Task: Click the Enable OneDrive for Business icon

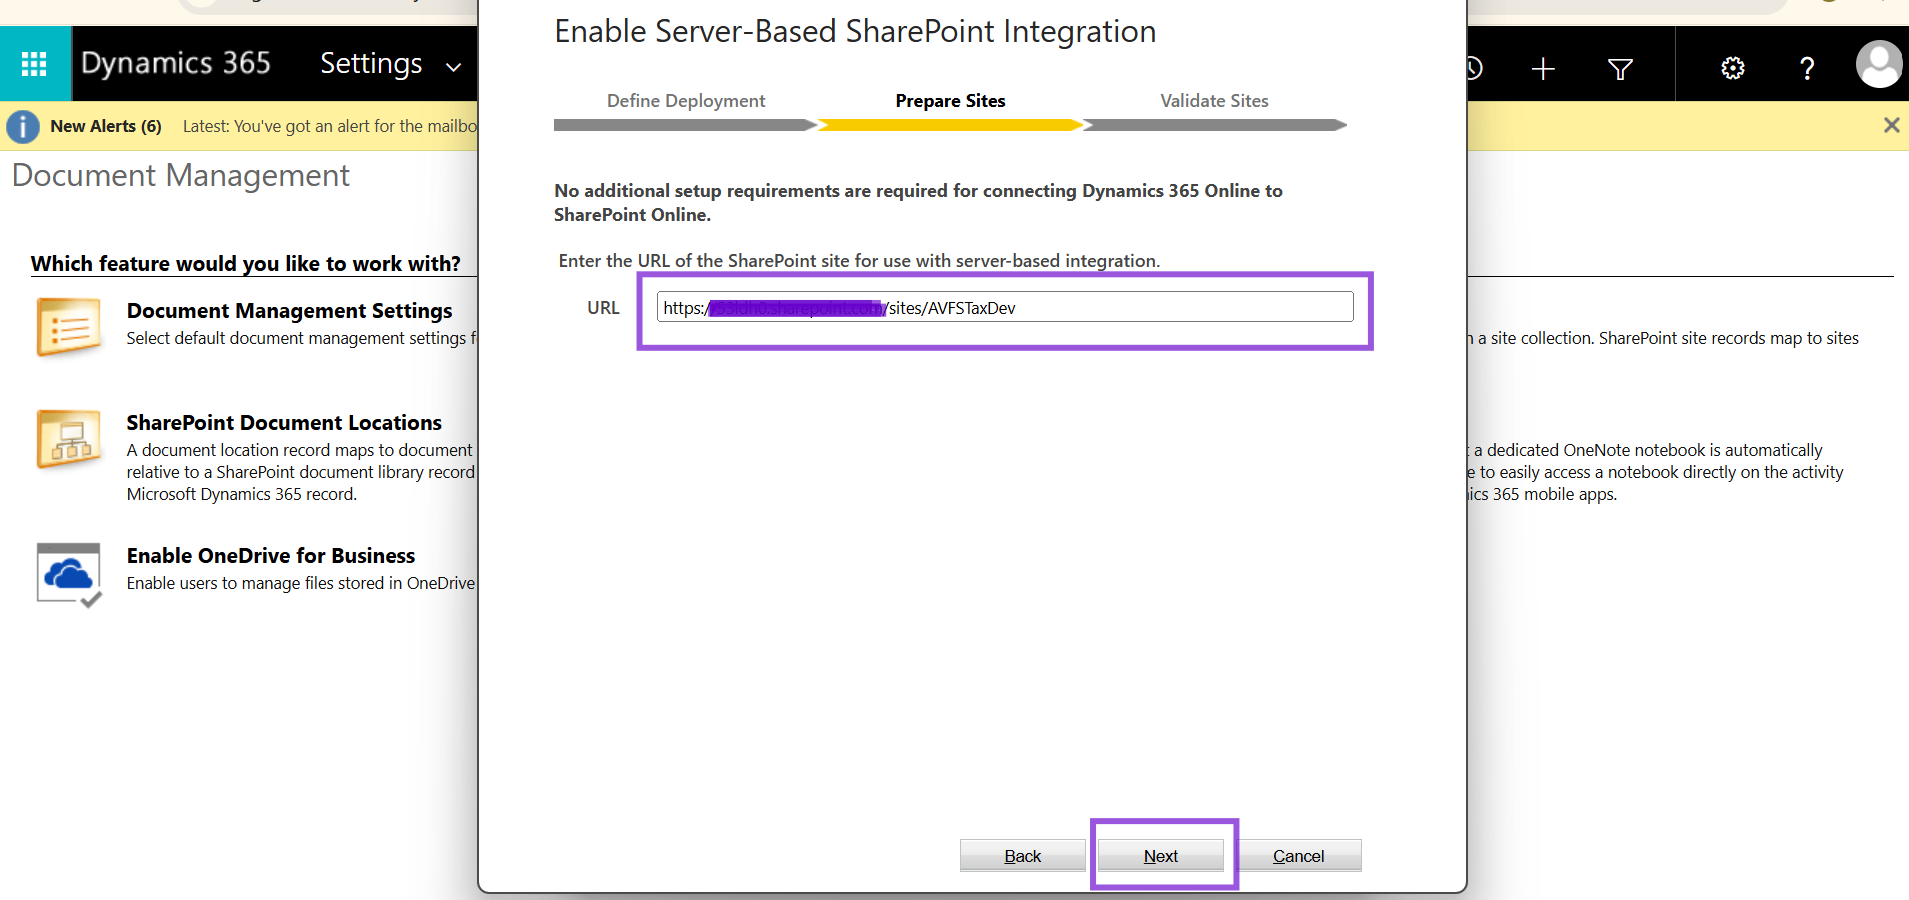Action: pos(69,575)
